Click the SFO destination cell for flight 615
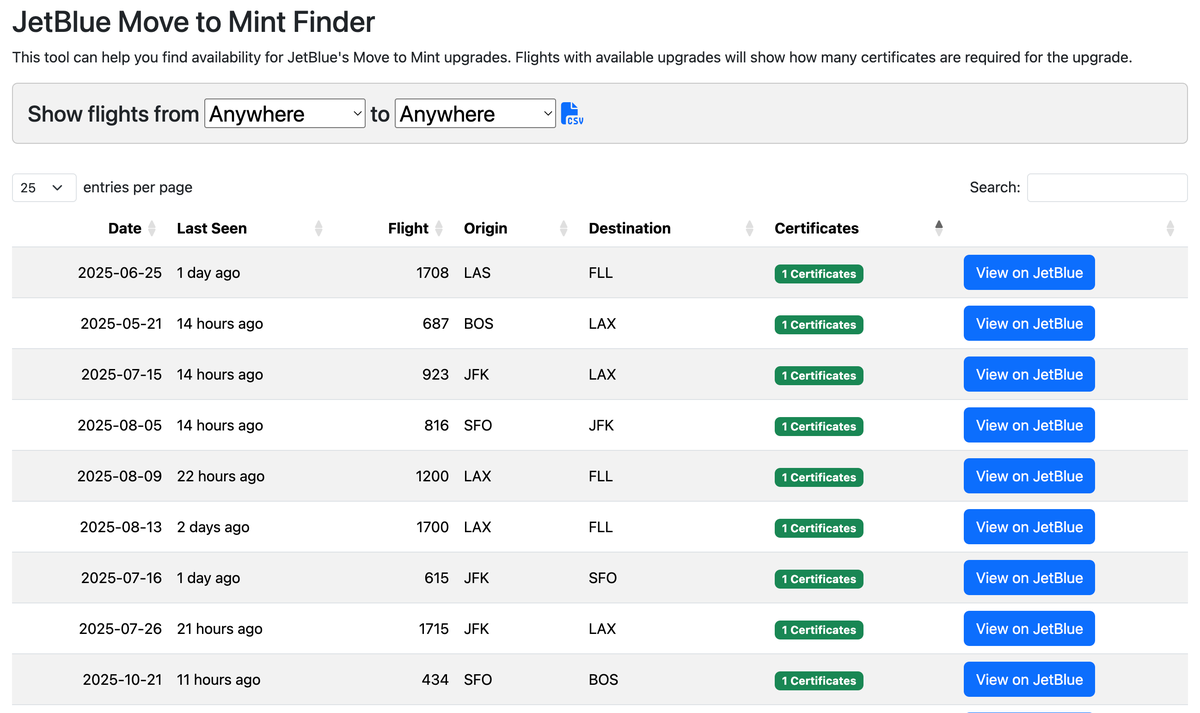This screenshot has height=713, width=1200. [x=603, y=578]
